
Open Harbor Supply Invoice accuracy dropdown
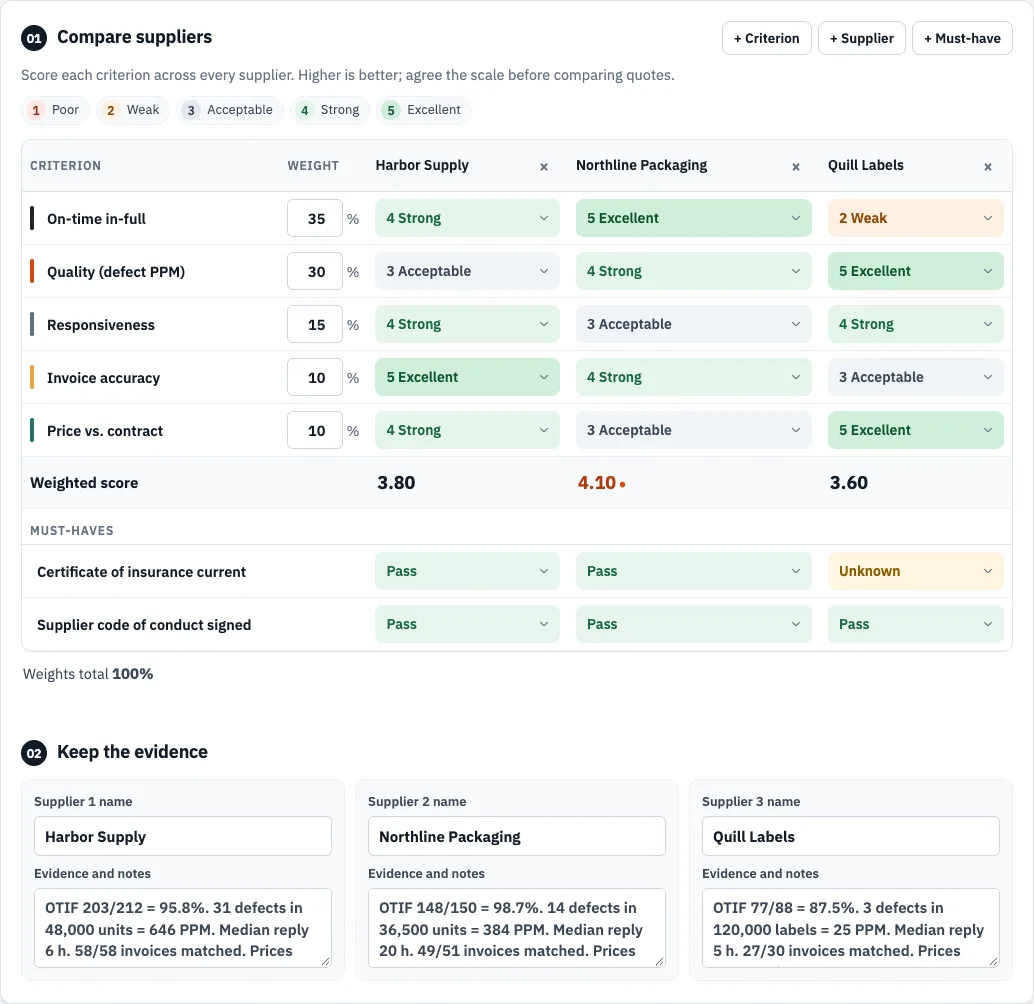point(467,377)
